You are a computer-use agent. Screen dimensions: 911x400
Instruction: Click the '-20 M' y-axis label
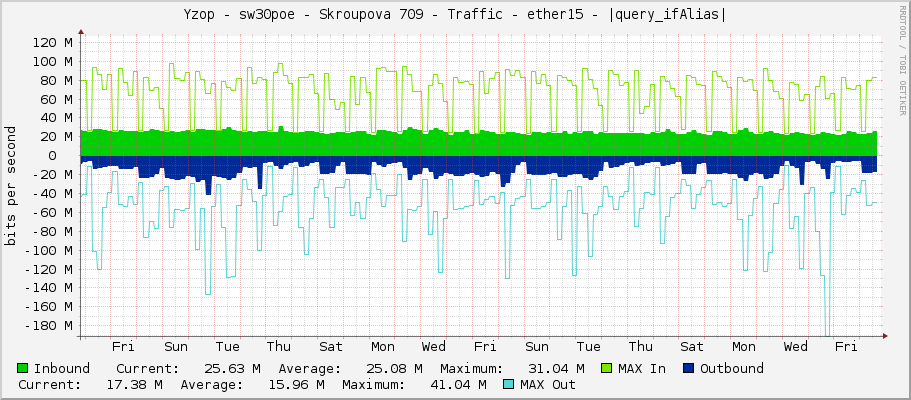coord(53,175)
